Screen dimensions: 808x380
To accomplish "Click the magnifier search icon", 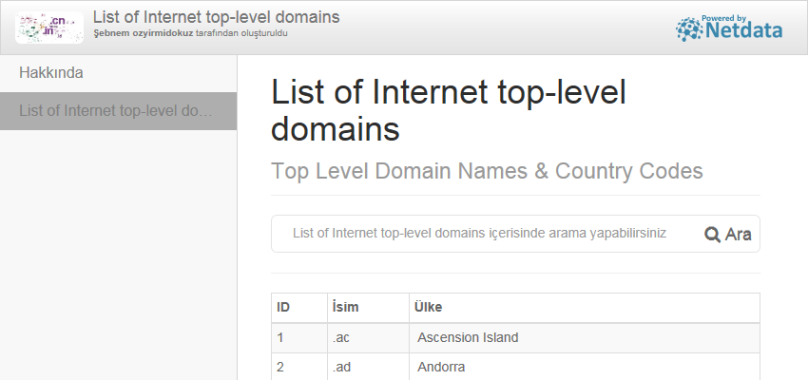I will coord(712,235).
